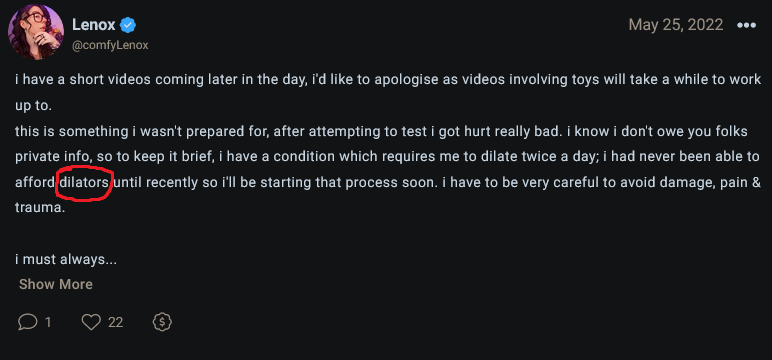Visit the @comfyLenox handle link
Screen dimensions: 772x360
point(110,46)
